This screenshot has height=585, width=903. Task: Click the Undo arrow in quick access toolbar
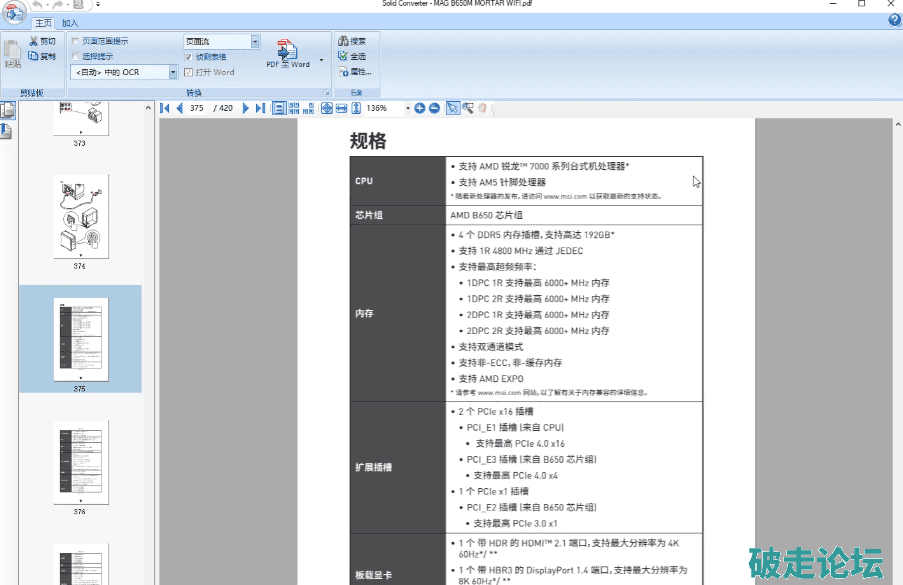coord(38,5)
